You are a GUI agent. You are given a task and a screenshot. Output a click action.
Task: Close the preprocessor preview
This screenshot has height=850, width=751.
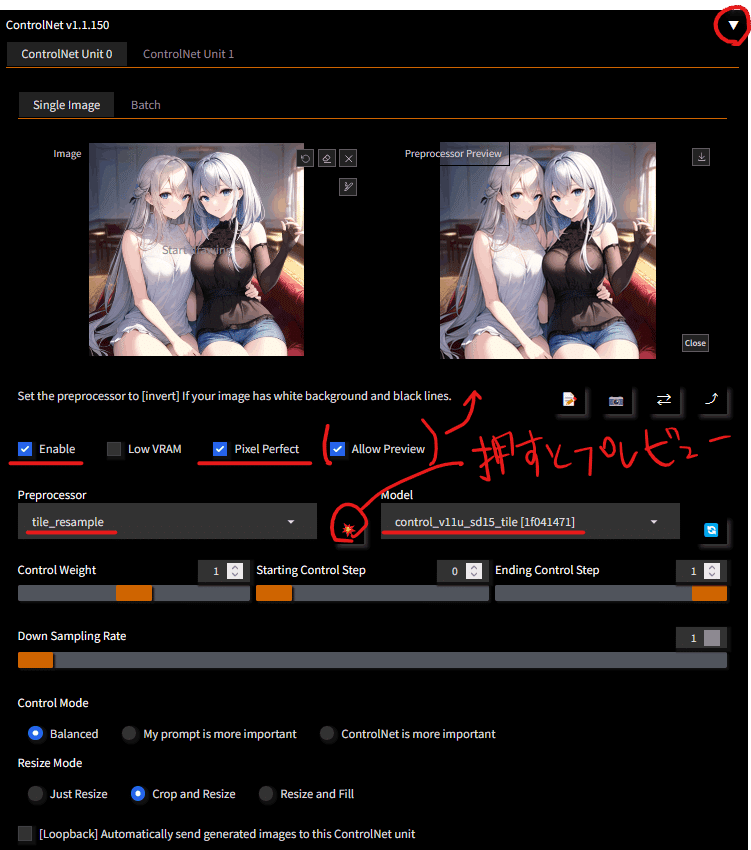click(695, 343)
